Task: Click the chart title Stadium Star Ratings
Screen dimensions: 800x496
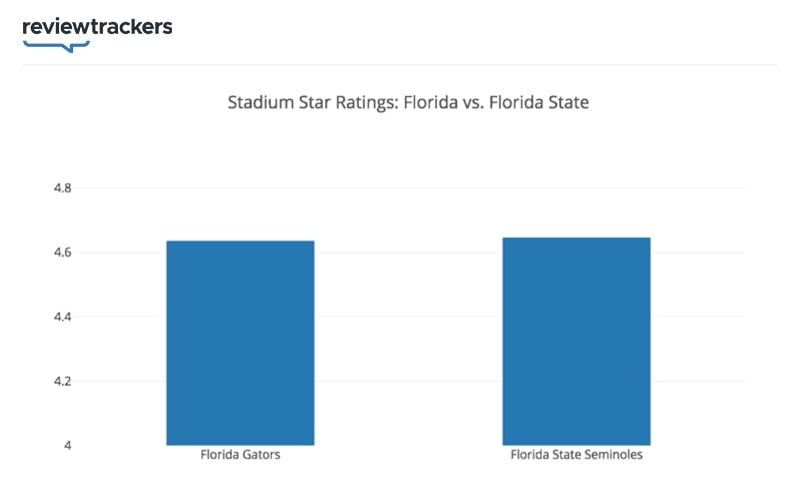Action: click(x=408, y=102)
